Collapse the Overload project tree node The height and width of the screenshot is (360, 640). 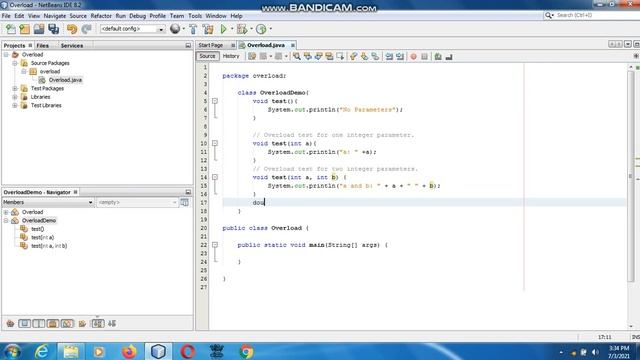6,55
